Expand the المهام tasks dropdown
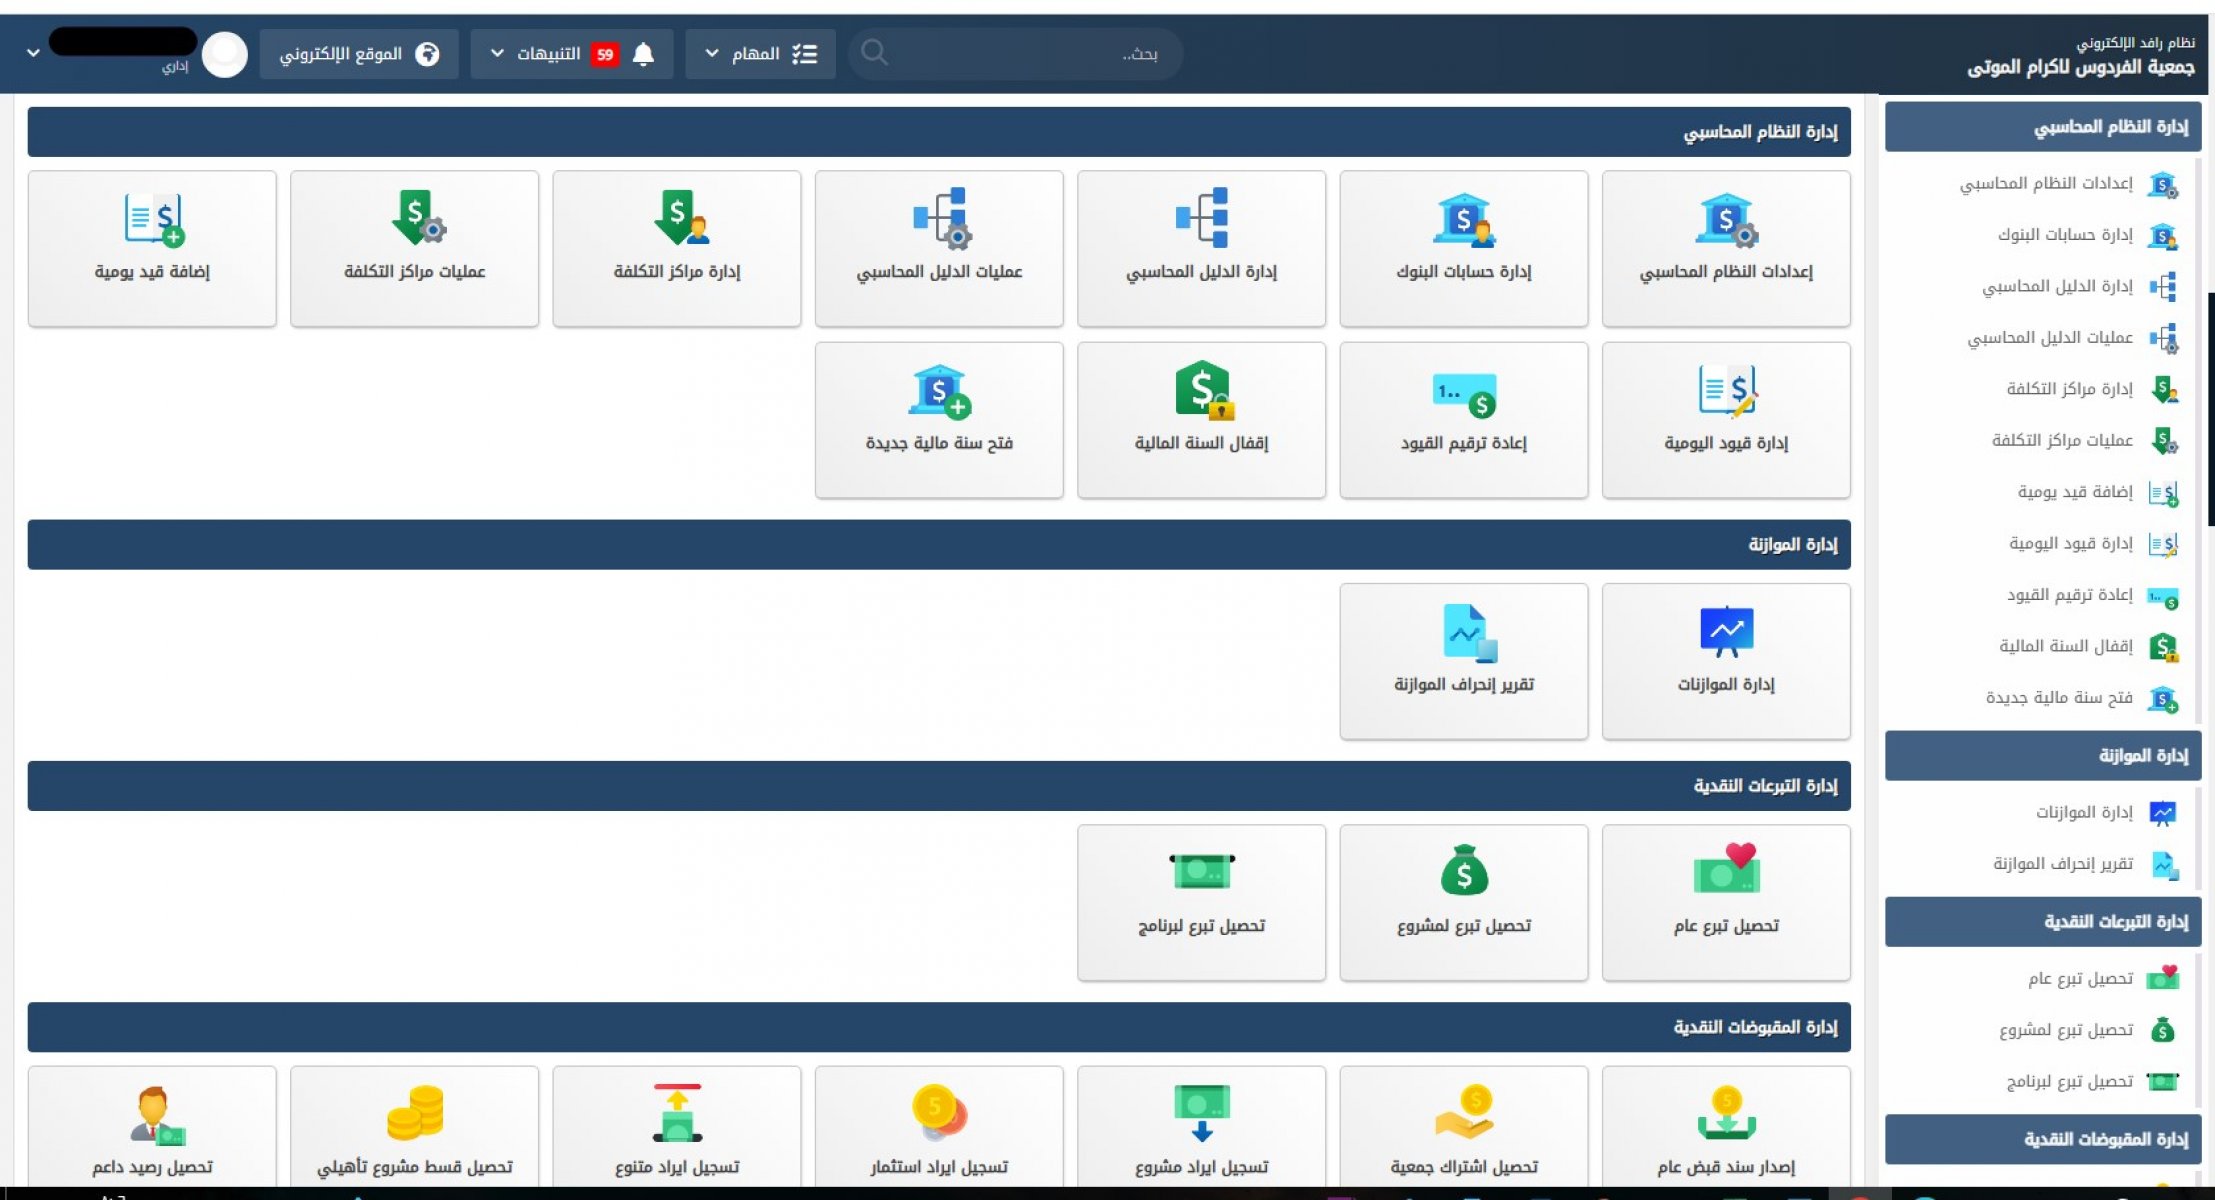The image size is (2215, 1200). (x=760, y=54)
